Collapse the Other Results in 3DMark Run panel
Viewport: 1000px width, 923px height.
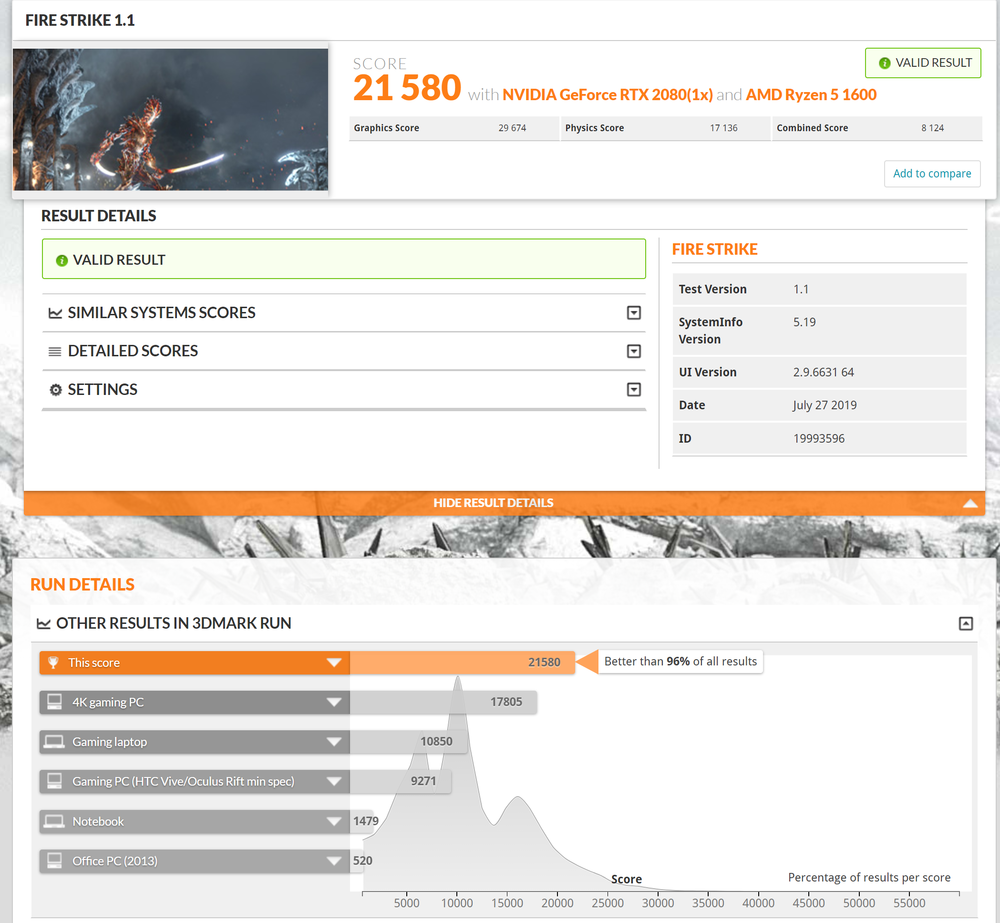pyautogui.click(x=965, y=623)
